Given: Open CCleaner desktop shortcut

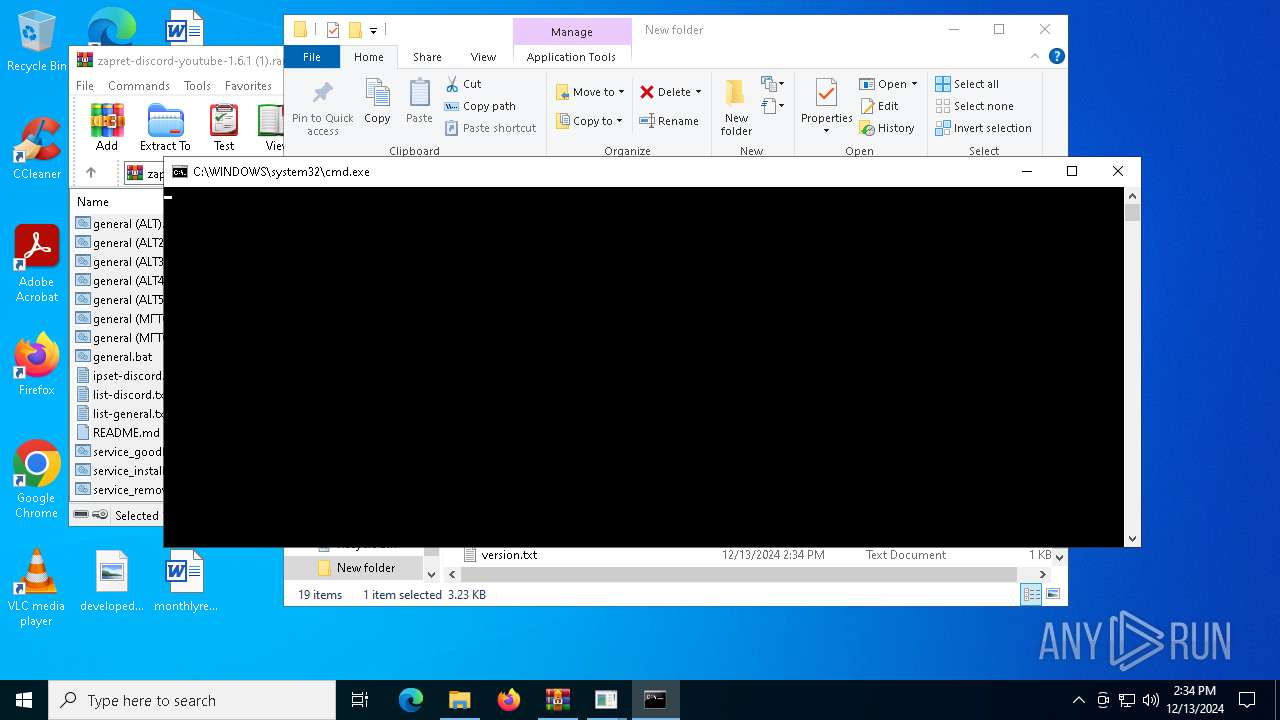Looking at the screenshot, I should tap(36, 148).
